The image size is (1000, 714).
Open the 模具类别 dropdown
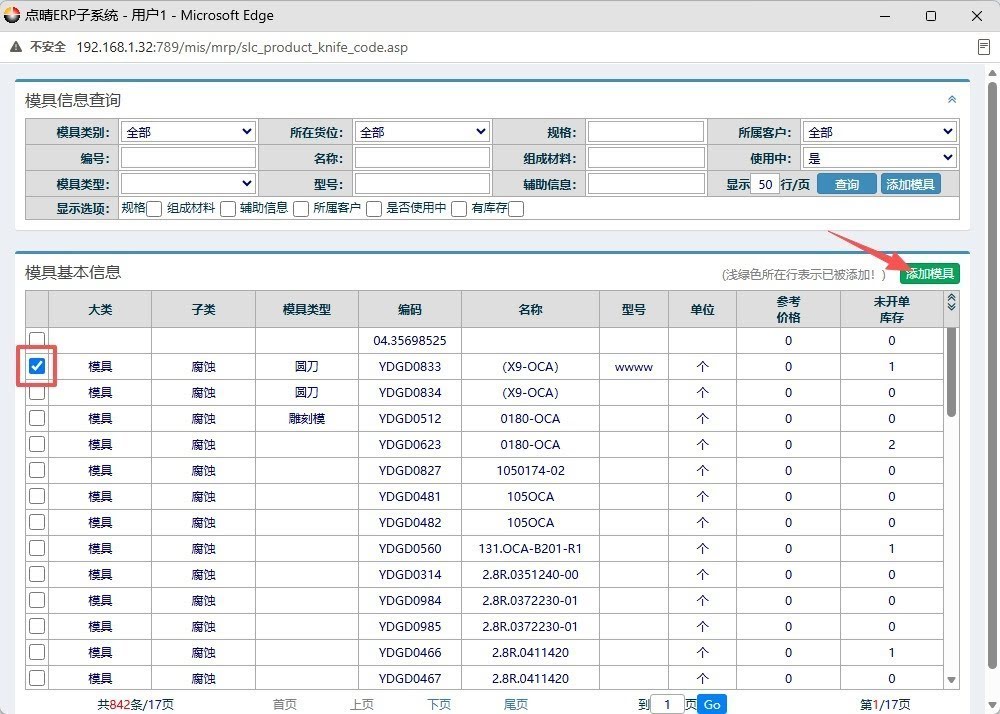[188, 132]
